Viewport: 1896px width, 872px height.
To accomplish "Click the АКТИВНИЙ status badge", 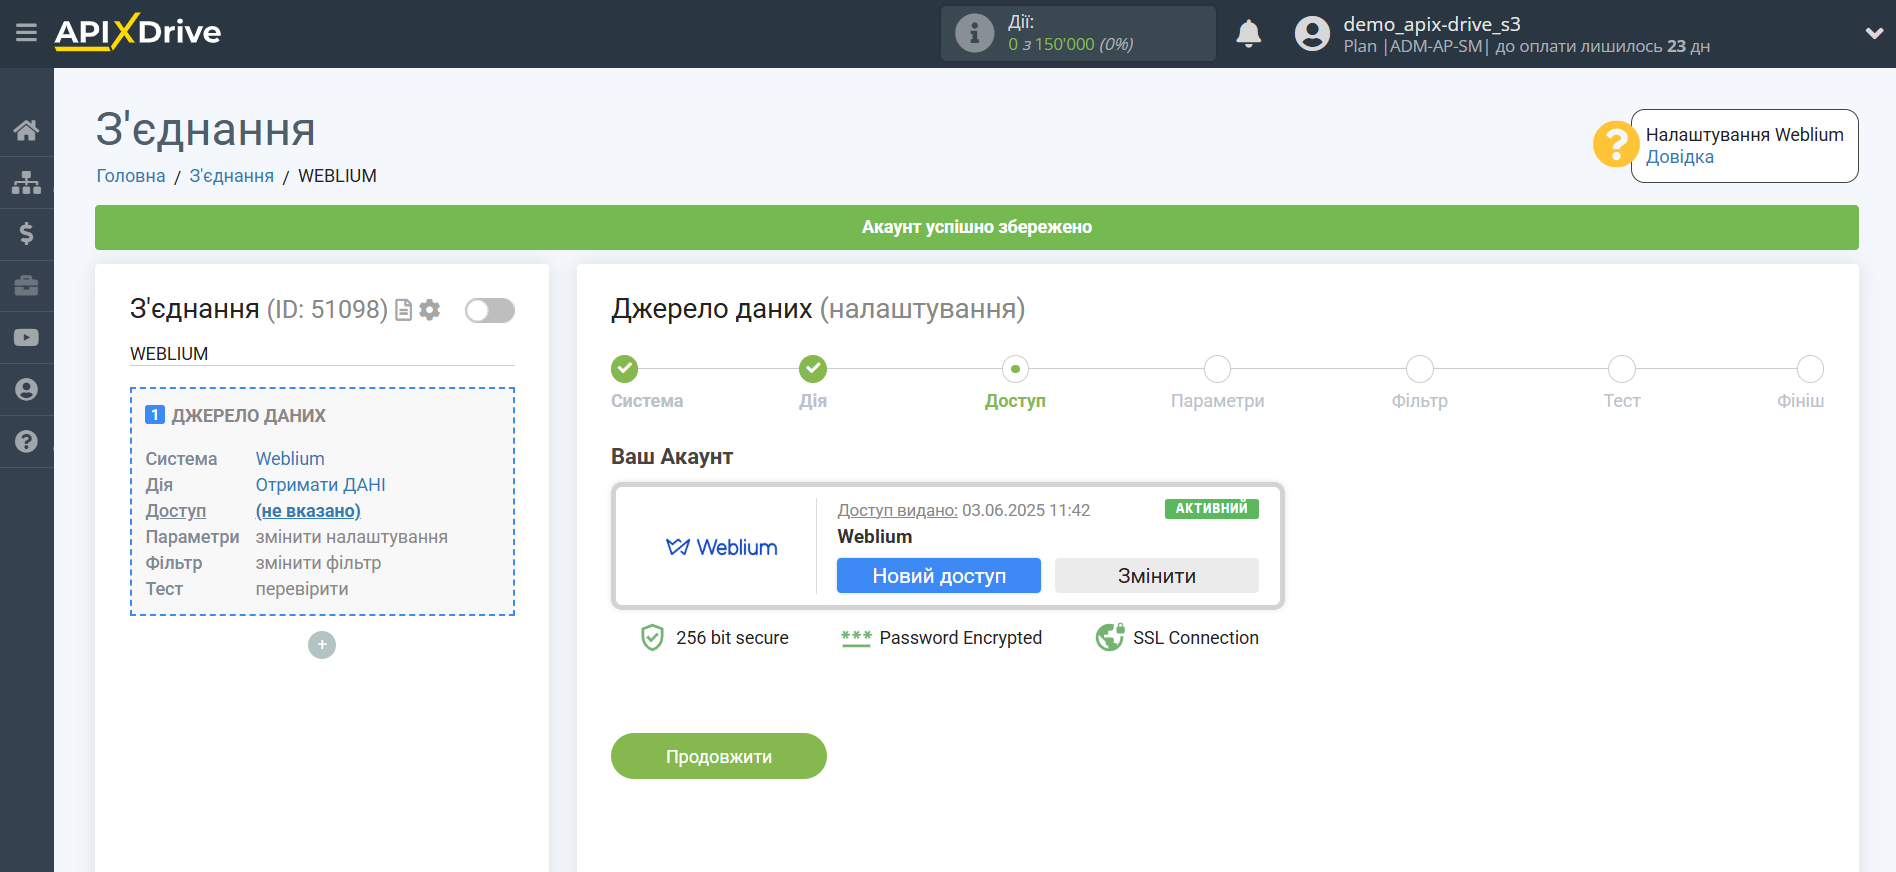I will (x=1212, y=509).
